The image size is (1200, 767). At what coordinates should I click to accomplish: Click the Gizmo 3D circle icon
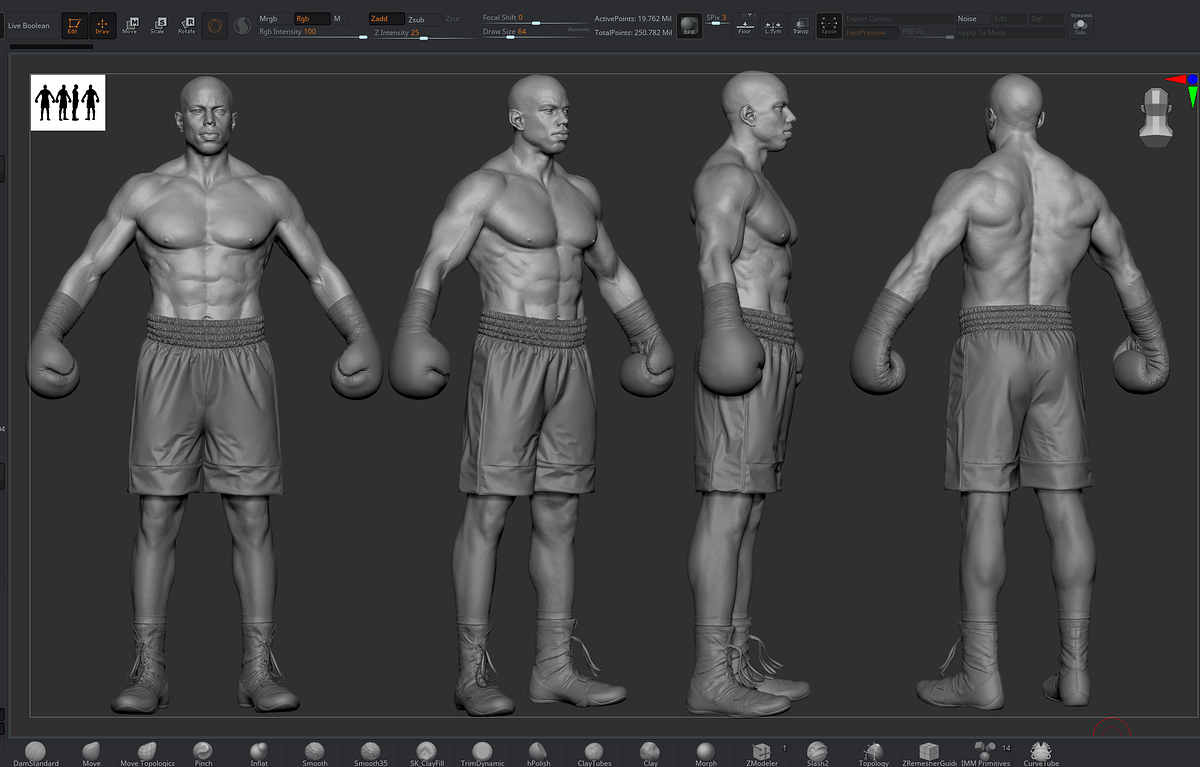point(215,25)
